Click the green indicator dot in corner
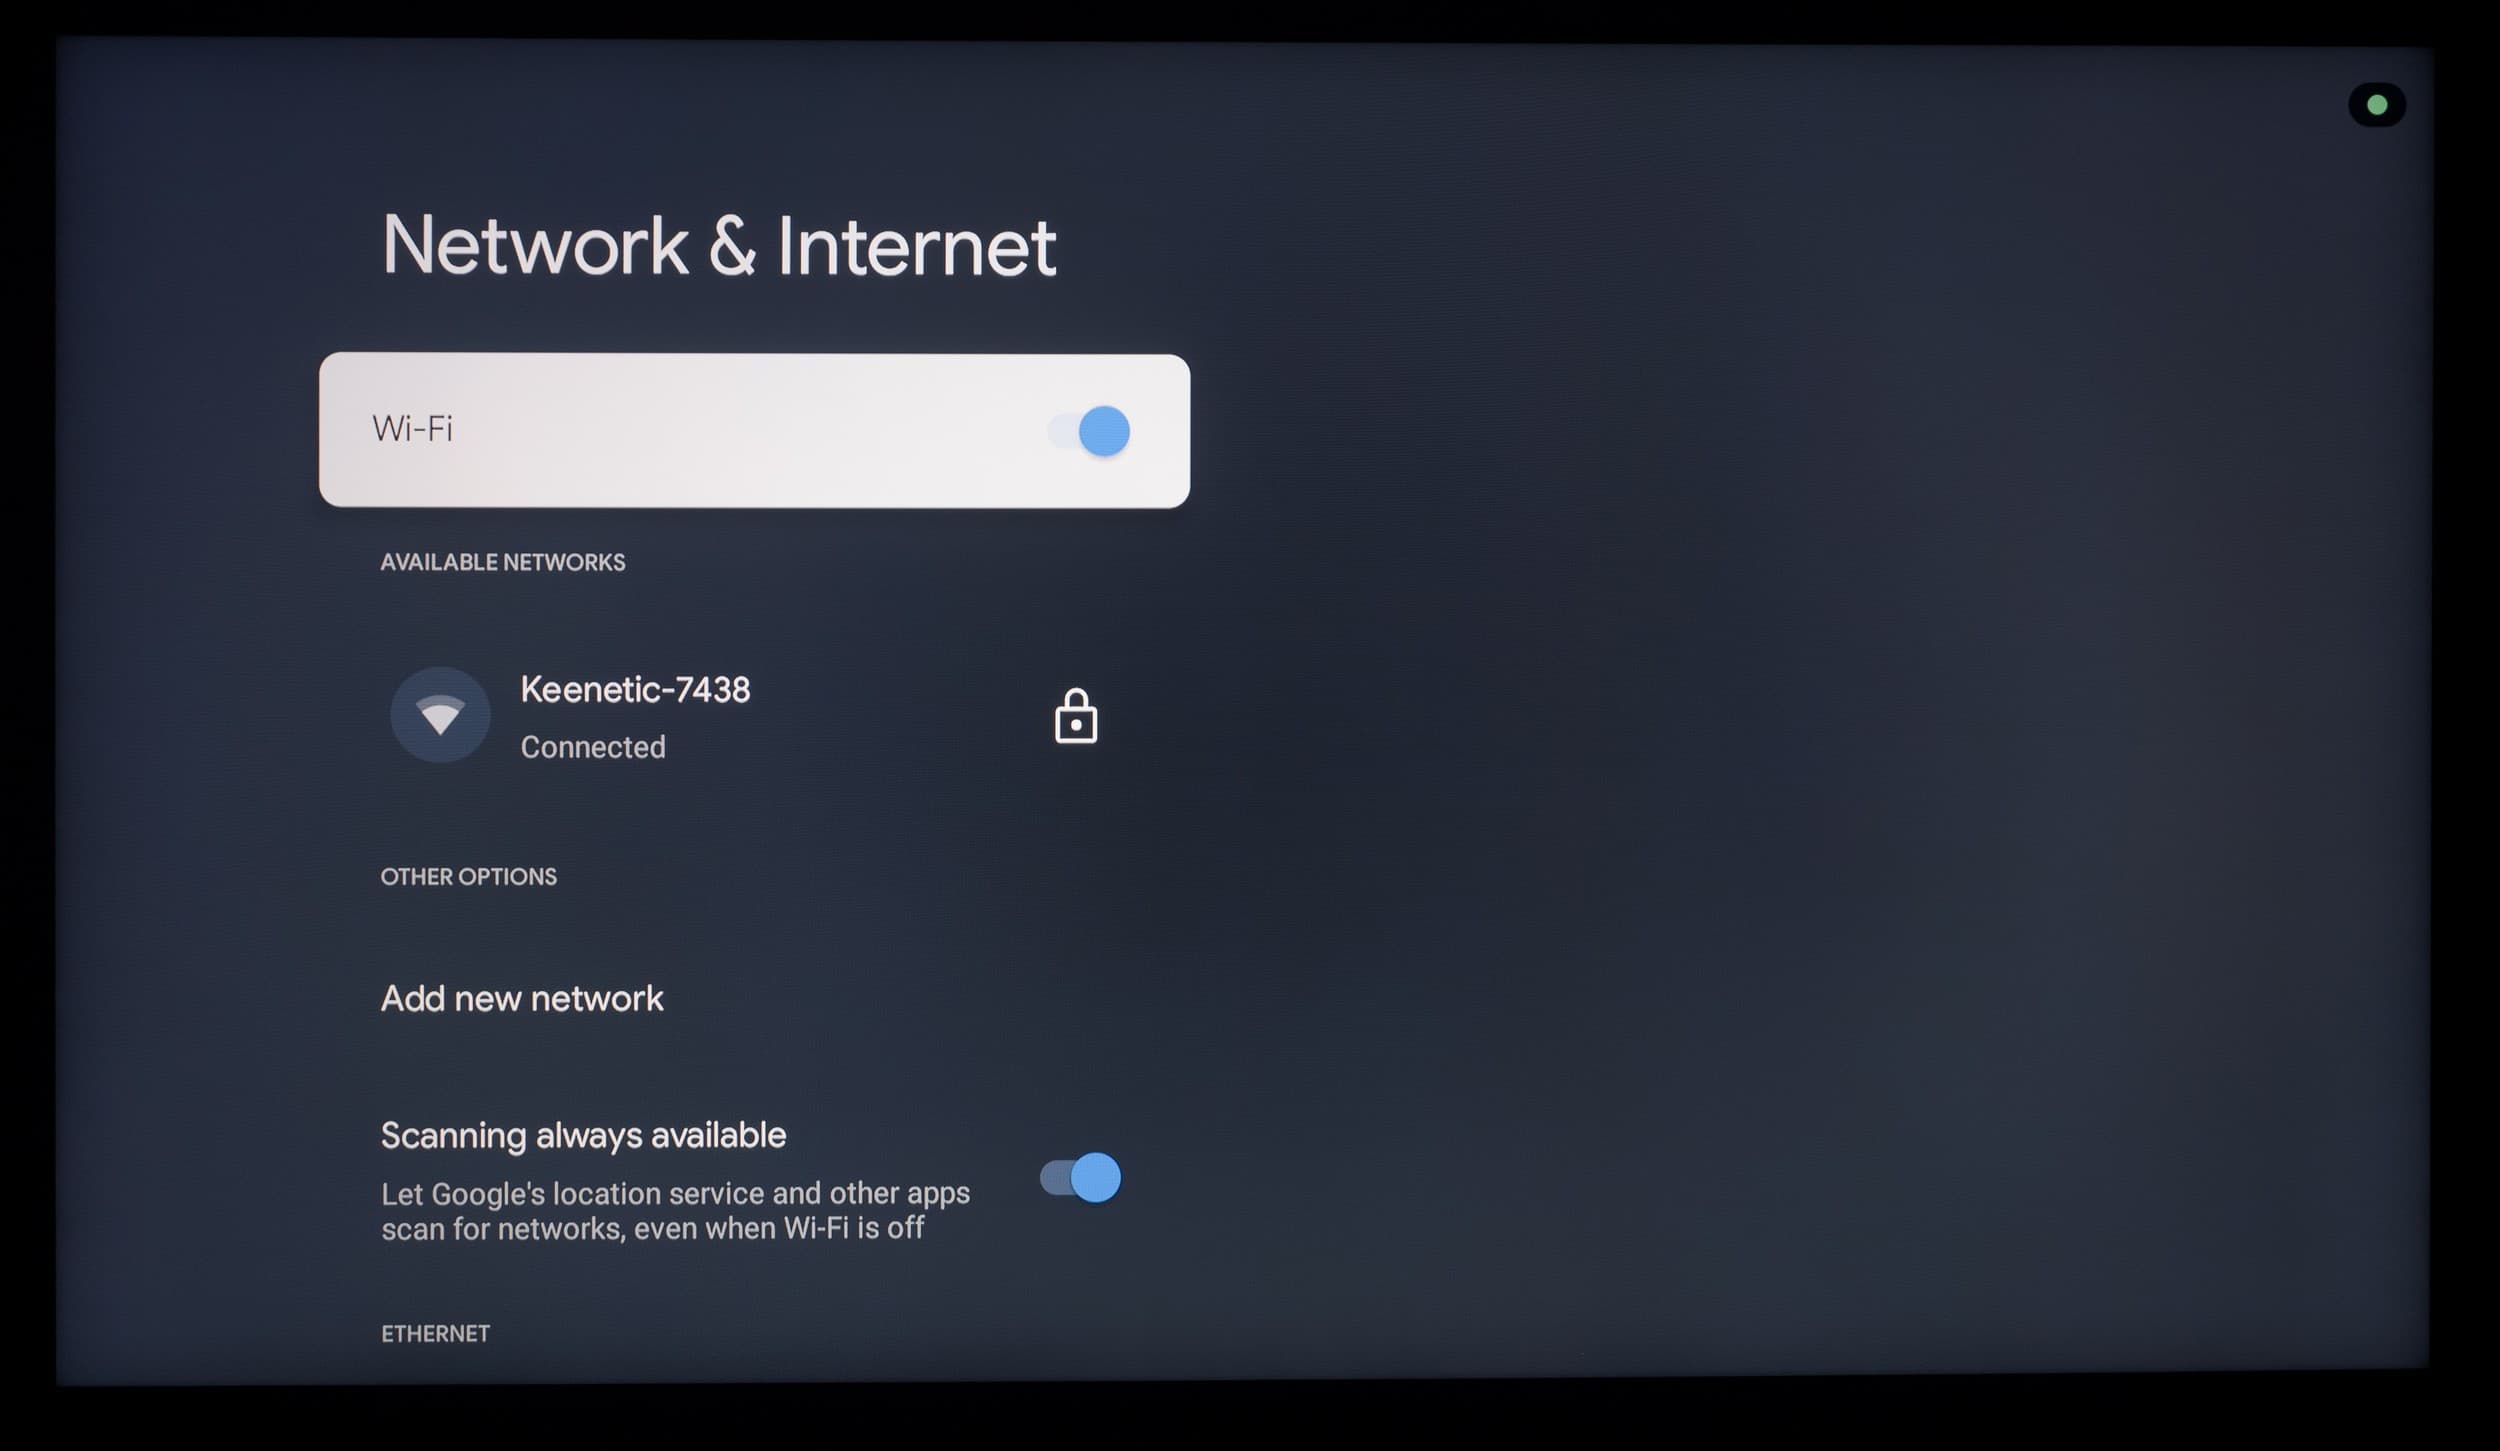 [2377, 105]
